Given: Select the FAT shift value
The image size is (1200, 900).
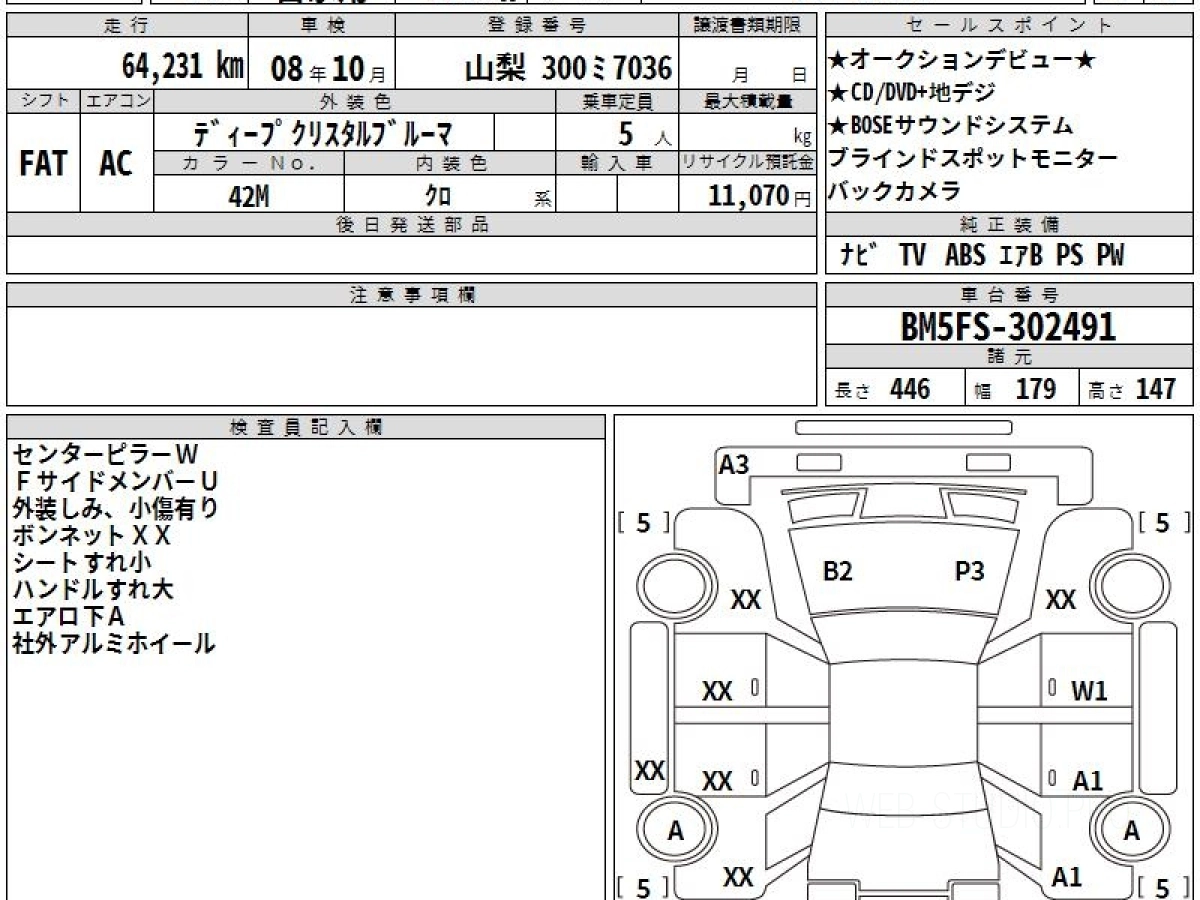Looking at the screenshot, I should pos(43,164).
